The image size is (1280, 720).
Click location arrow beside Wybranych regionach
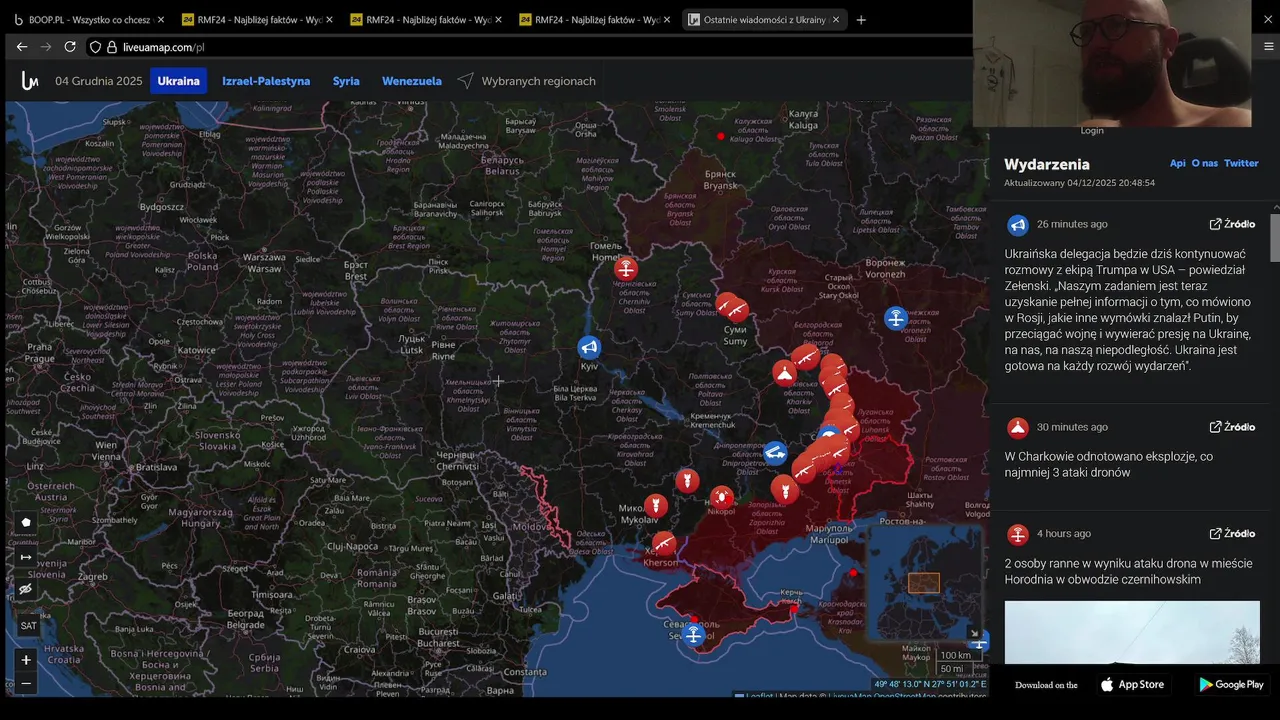coord(466,81)
